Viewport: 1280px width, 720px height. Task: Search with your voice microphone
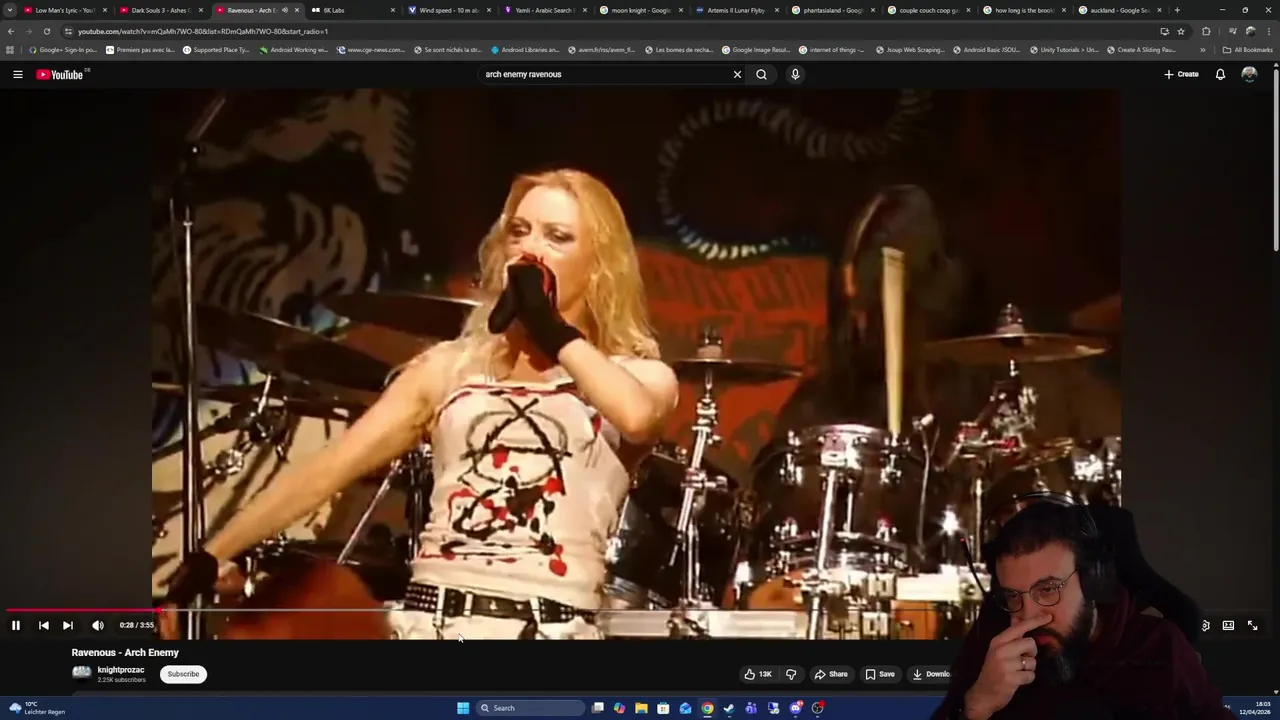[795, 74]
